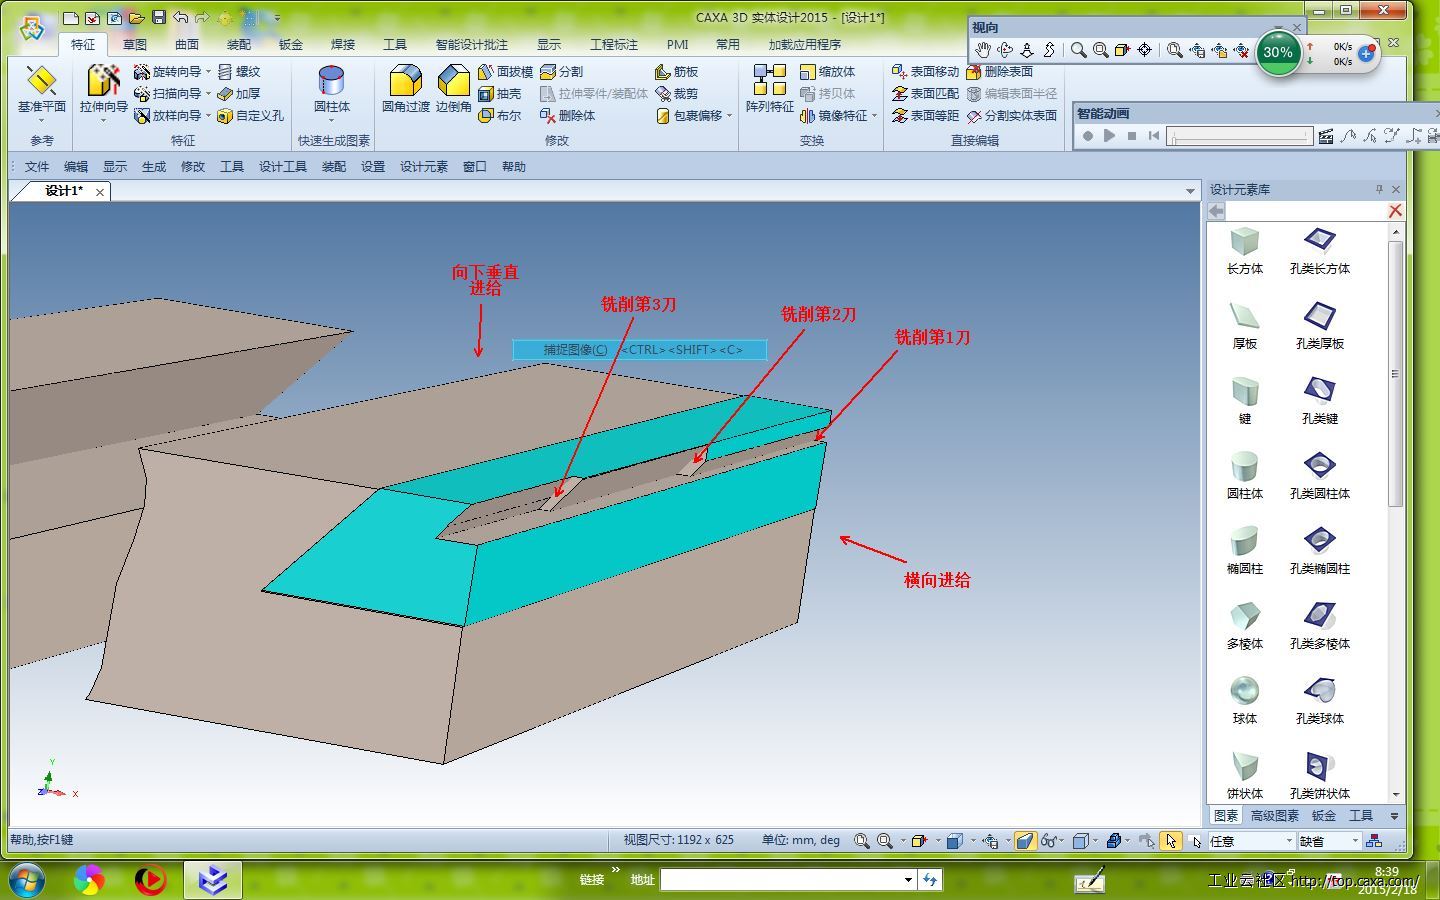Viewport: 1440px width, 900px height.
Task: Switch to the 曲面 ribbon tab
Action: coord(187,44)
